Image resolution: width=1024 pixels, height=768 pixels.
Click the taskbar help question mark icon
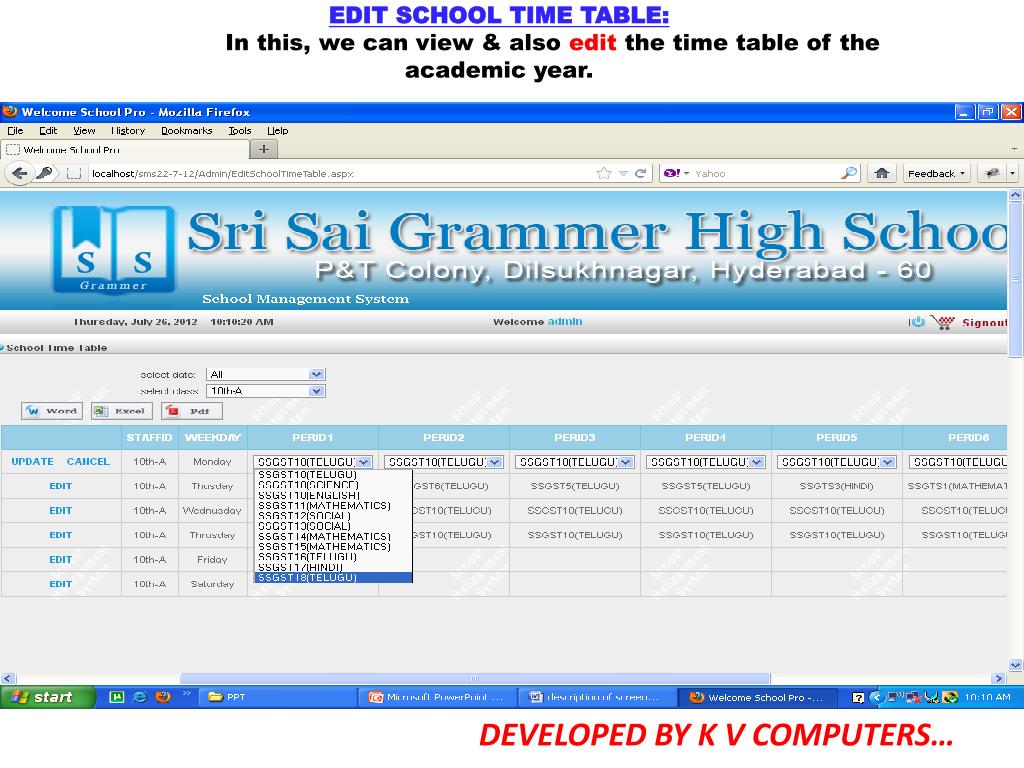pos(858,697)
